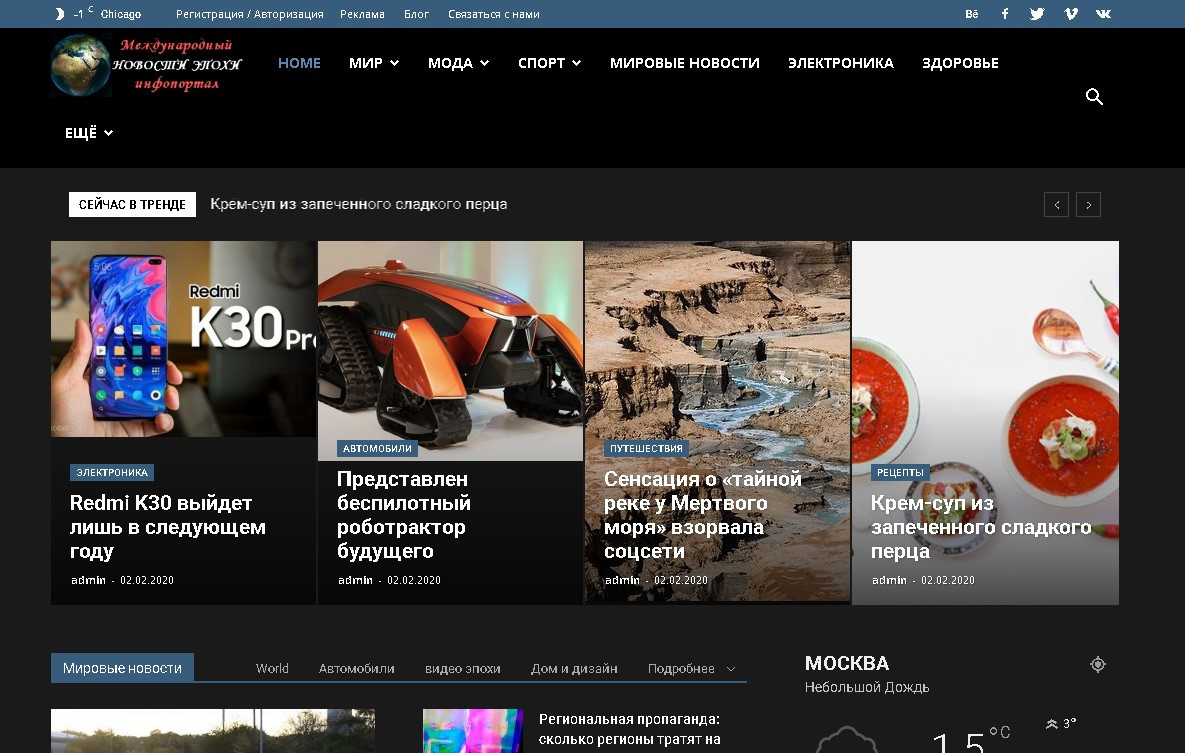Open the Реклама link

(362, 14)
